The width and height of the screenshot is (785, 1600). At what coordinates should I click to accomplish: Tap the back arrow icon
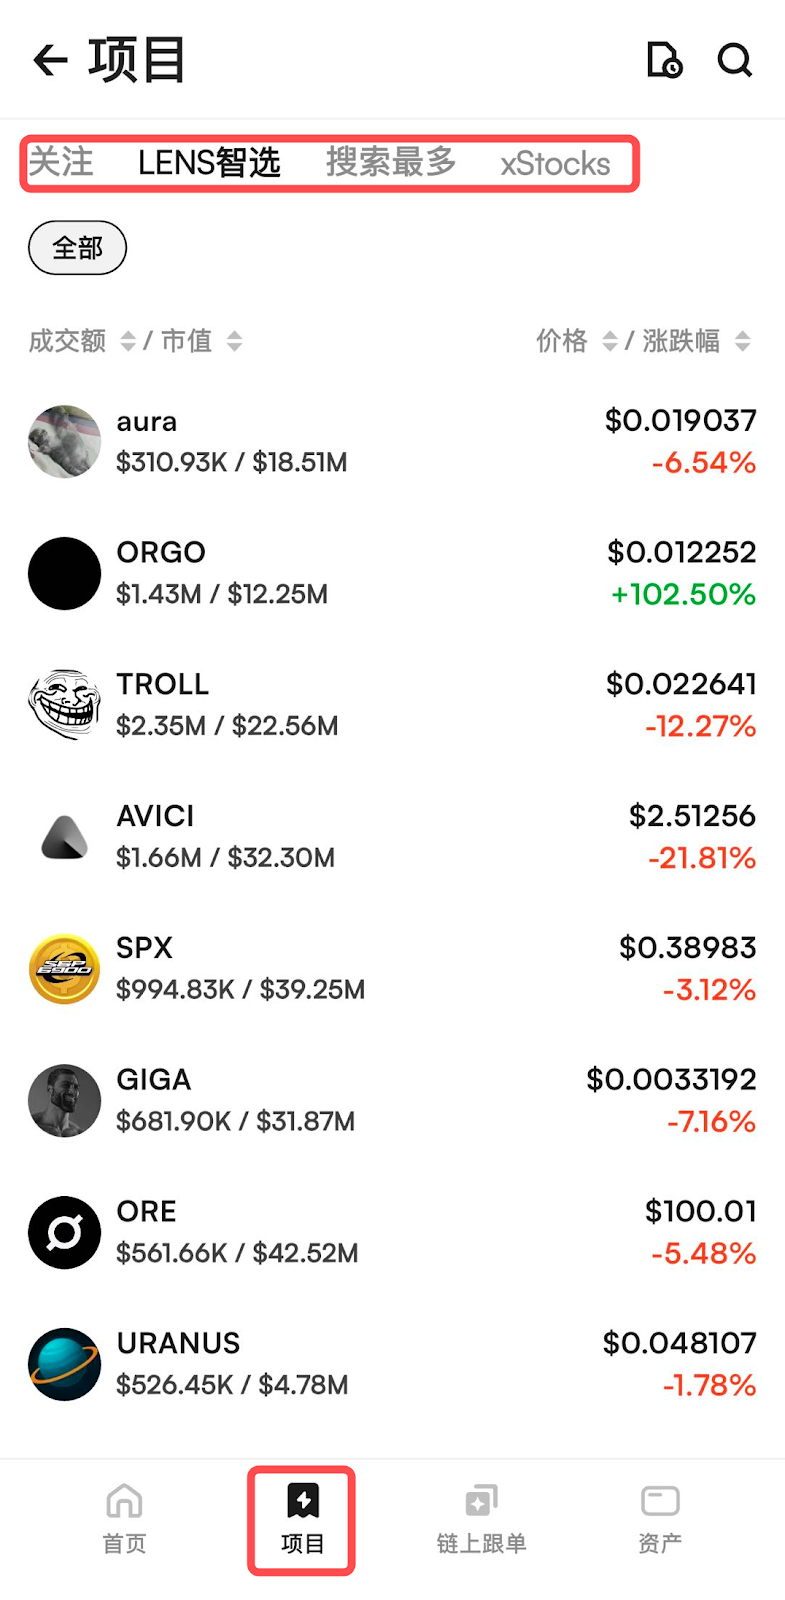pos(50,60)
